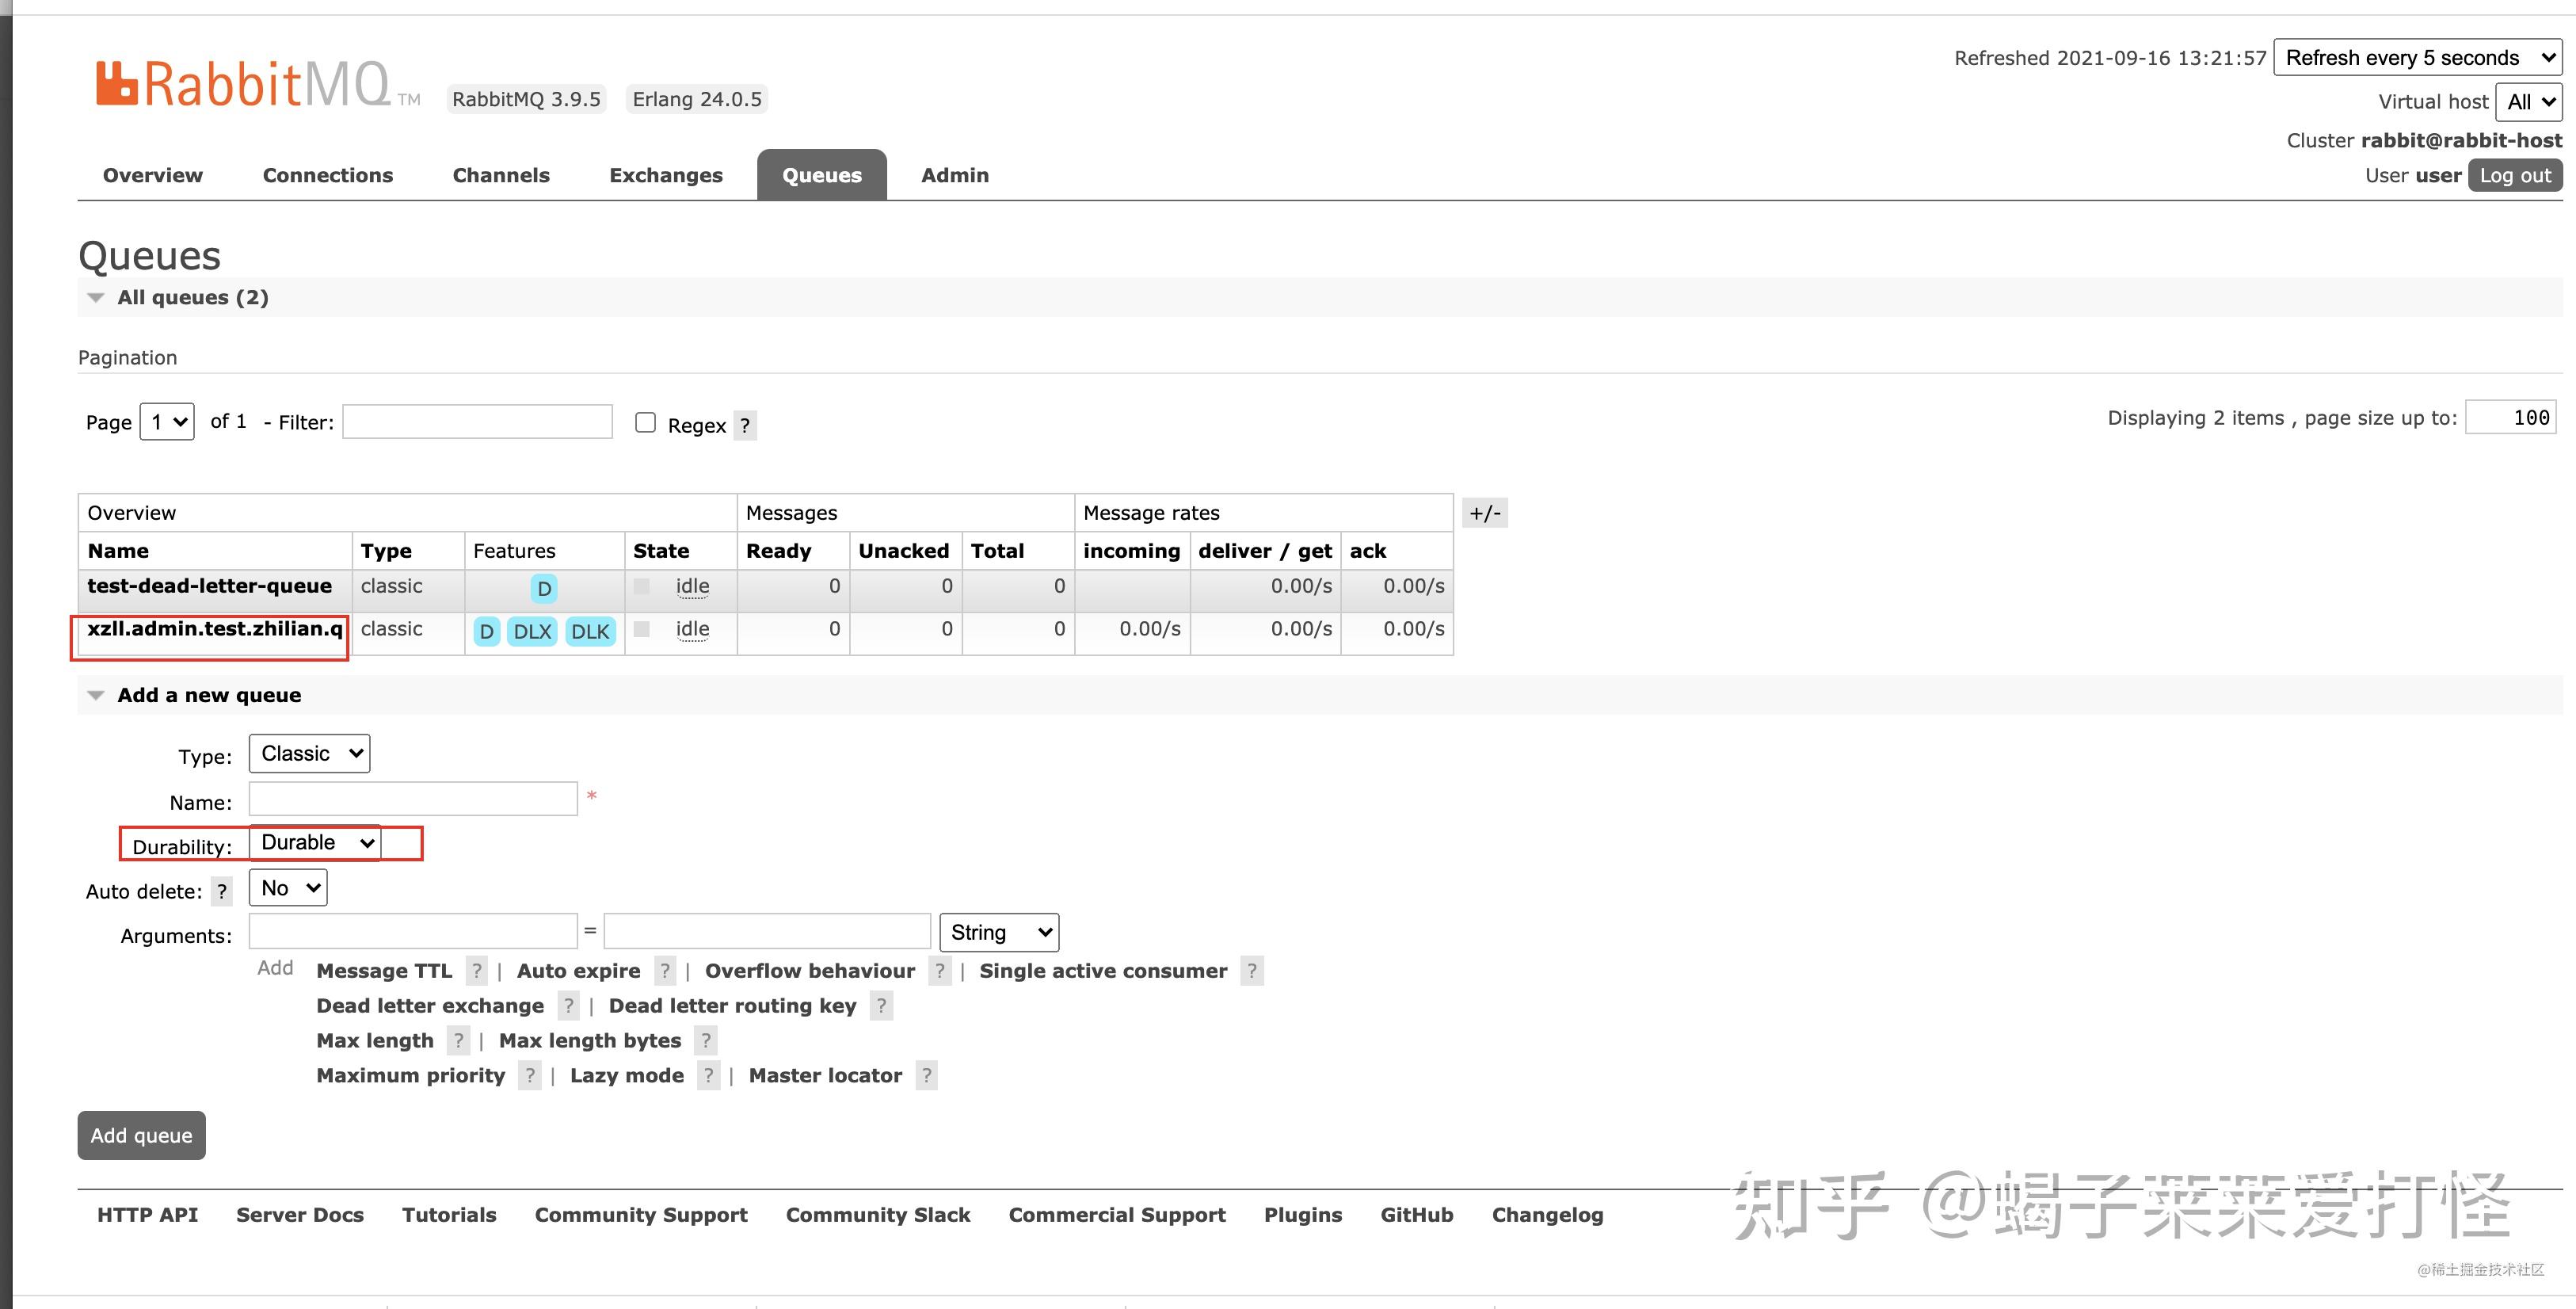Click help icon beside Single active consumer
Image resolution: width=2576 pixels, height=1309 pixels.
pos(1251,971)
